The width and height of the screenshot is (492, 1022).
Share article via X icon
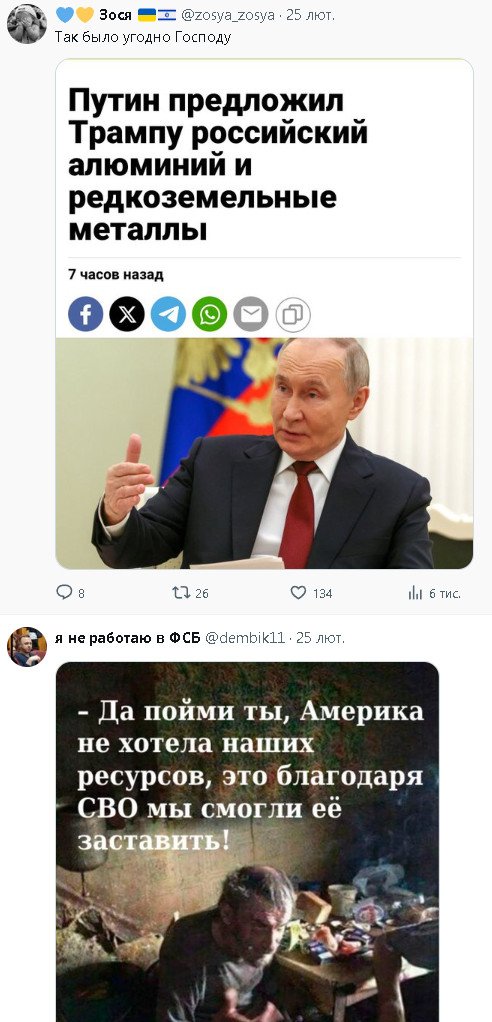(x=127, y=314)
